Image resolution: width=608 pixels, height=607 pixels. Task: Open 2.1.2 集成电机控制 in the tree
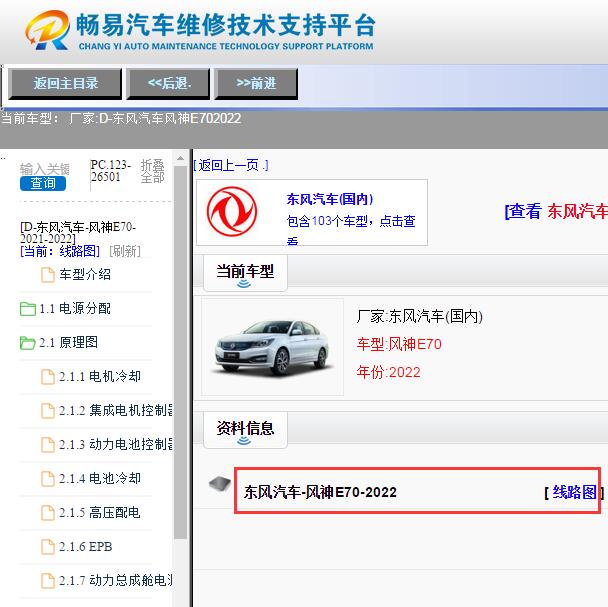pos(116,411)
